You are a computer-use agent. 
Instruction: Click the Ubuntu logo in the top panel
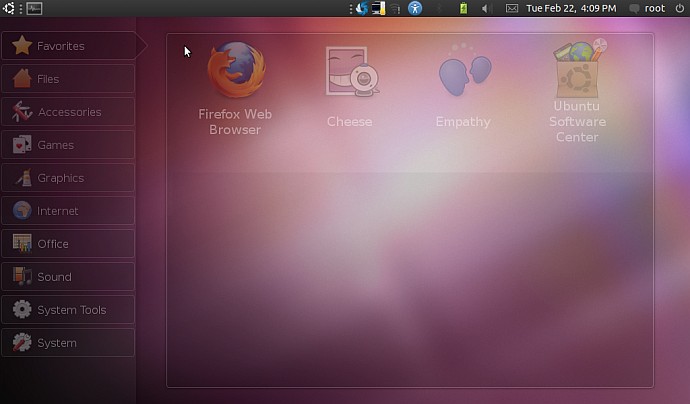click(9, 8)
